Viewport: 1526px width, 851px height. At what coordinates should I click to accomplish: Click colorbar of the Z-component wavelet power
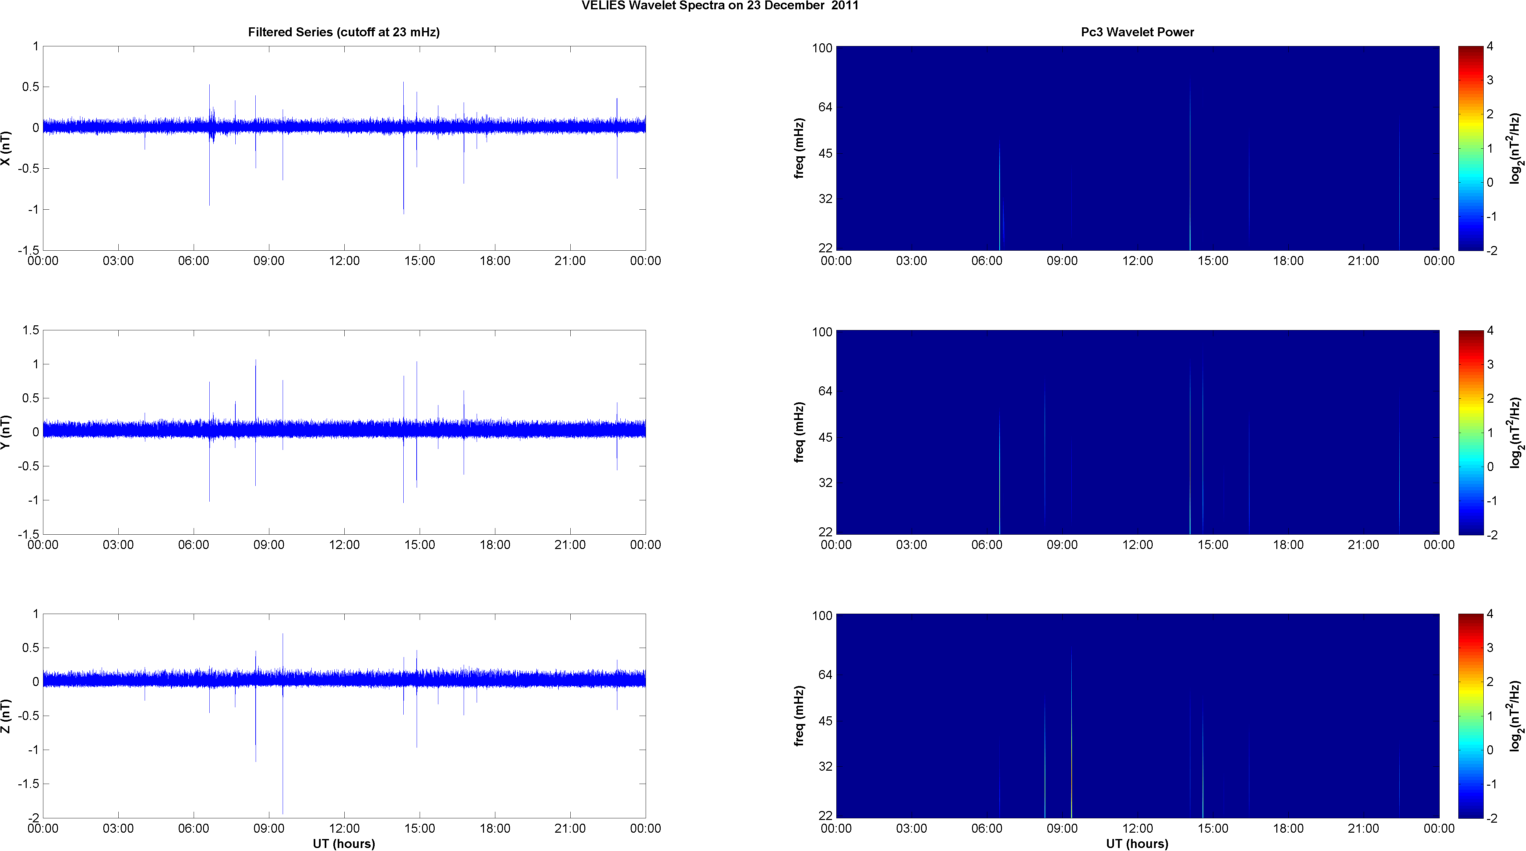(x=1470, y=716)
